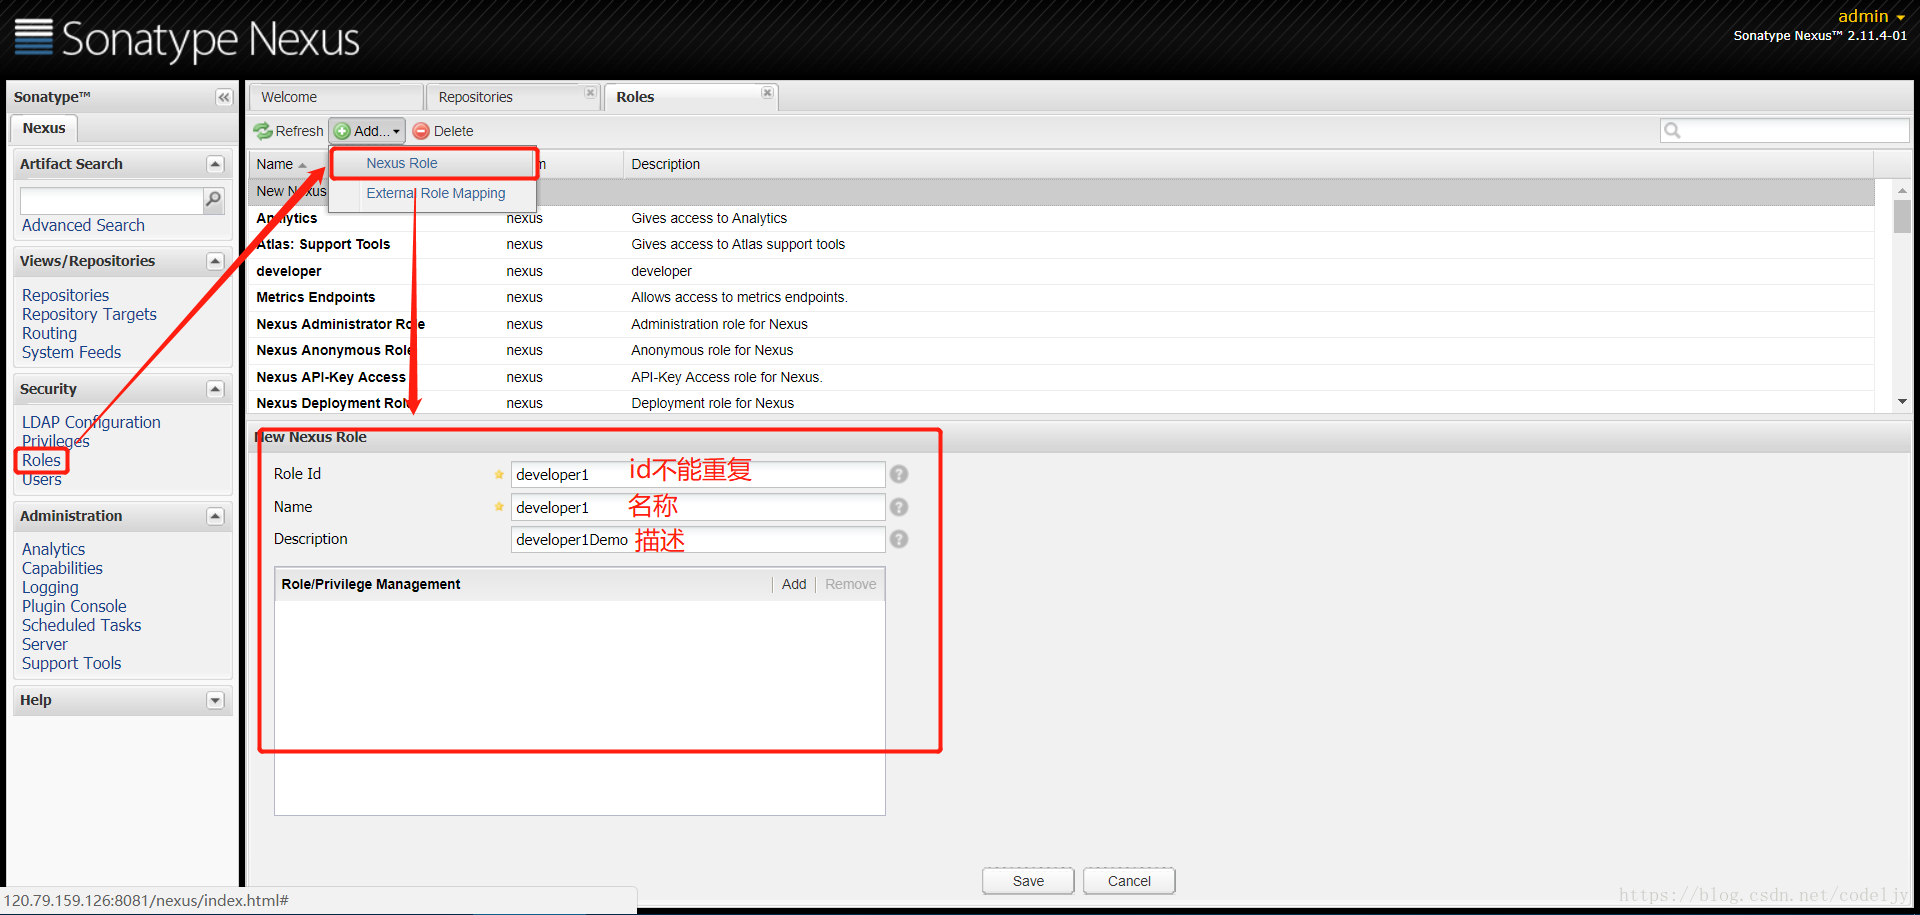
Task: Switch to the Repositories tab
Action: pyautogui.click(x=513, y=97)
